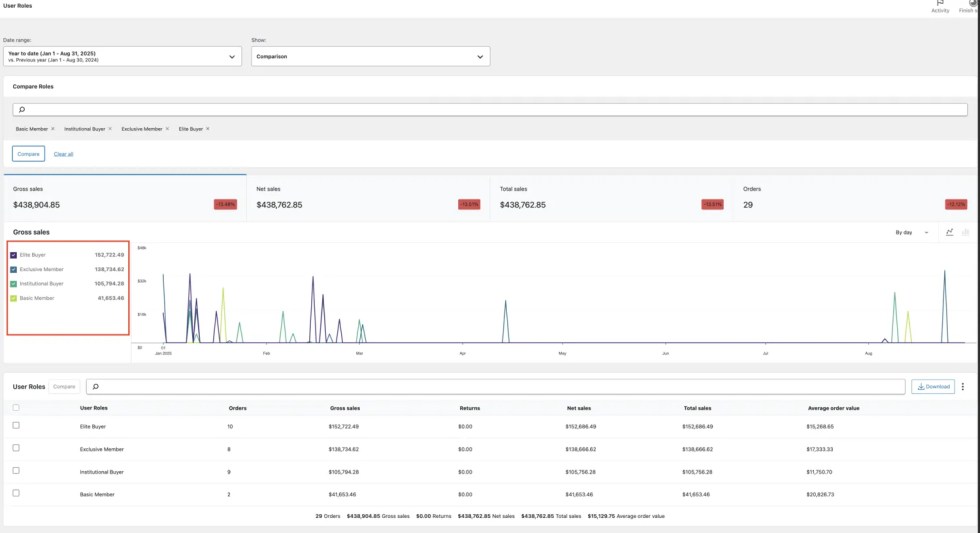This screenshot has height=533, width=980.
Task: Click Institutional Buyer name in table
Action: (102, 472)
